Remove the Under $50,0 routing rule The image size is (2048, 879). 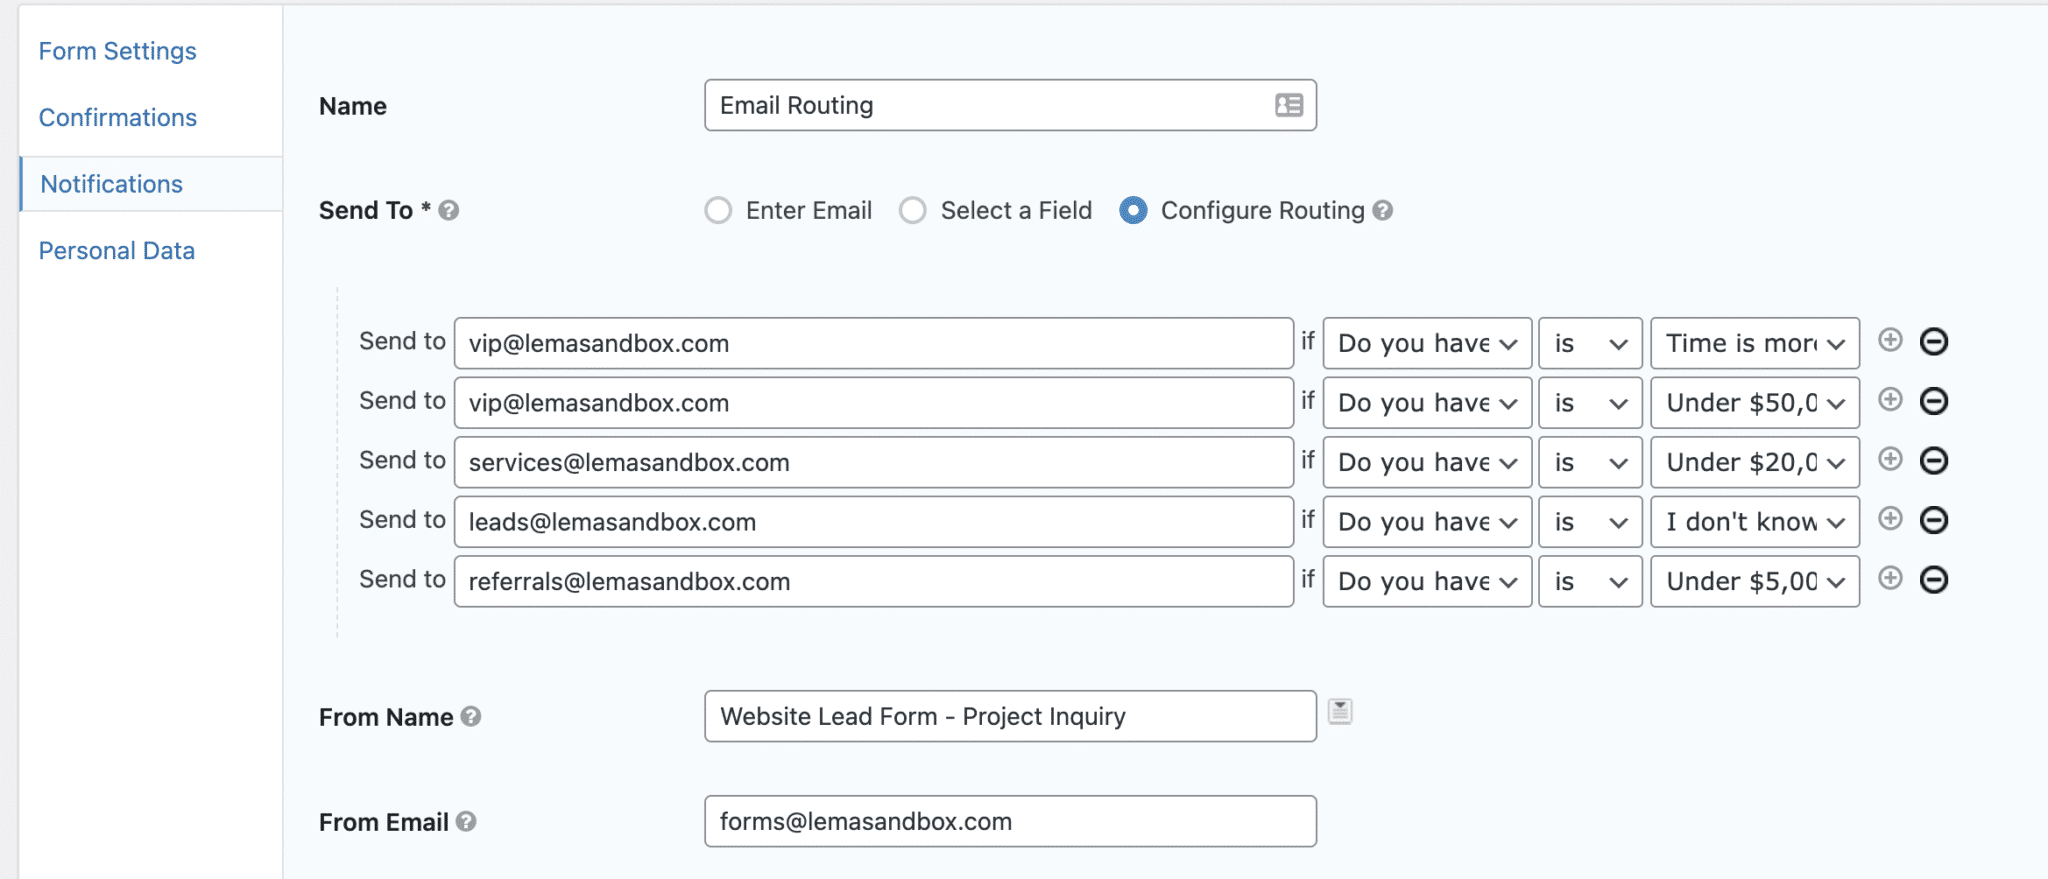tap(1934, 401)
